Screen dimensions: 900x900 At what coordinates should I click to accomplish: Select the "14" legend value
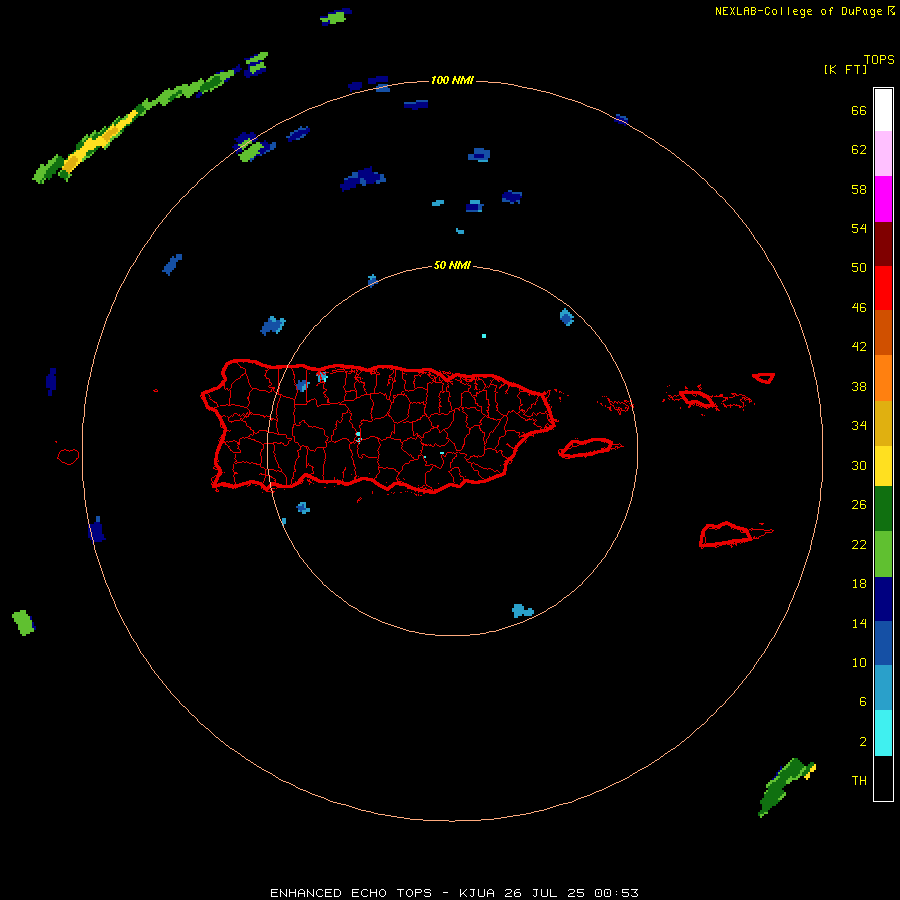pyautogui.click(x=859, y=624)
